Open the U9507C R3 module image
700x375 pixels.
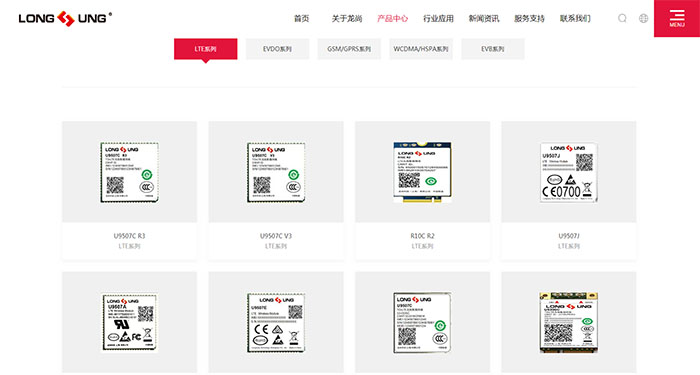129,172
